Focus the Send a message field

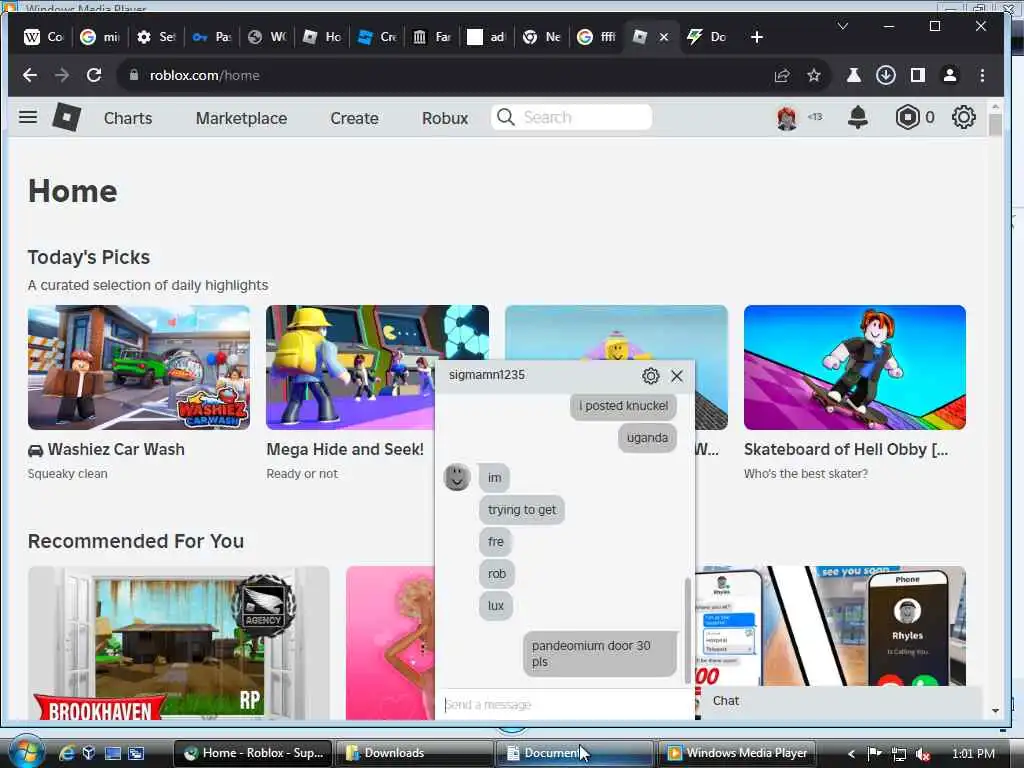point(565,705)
